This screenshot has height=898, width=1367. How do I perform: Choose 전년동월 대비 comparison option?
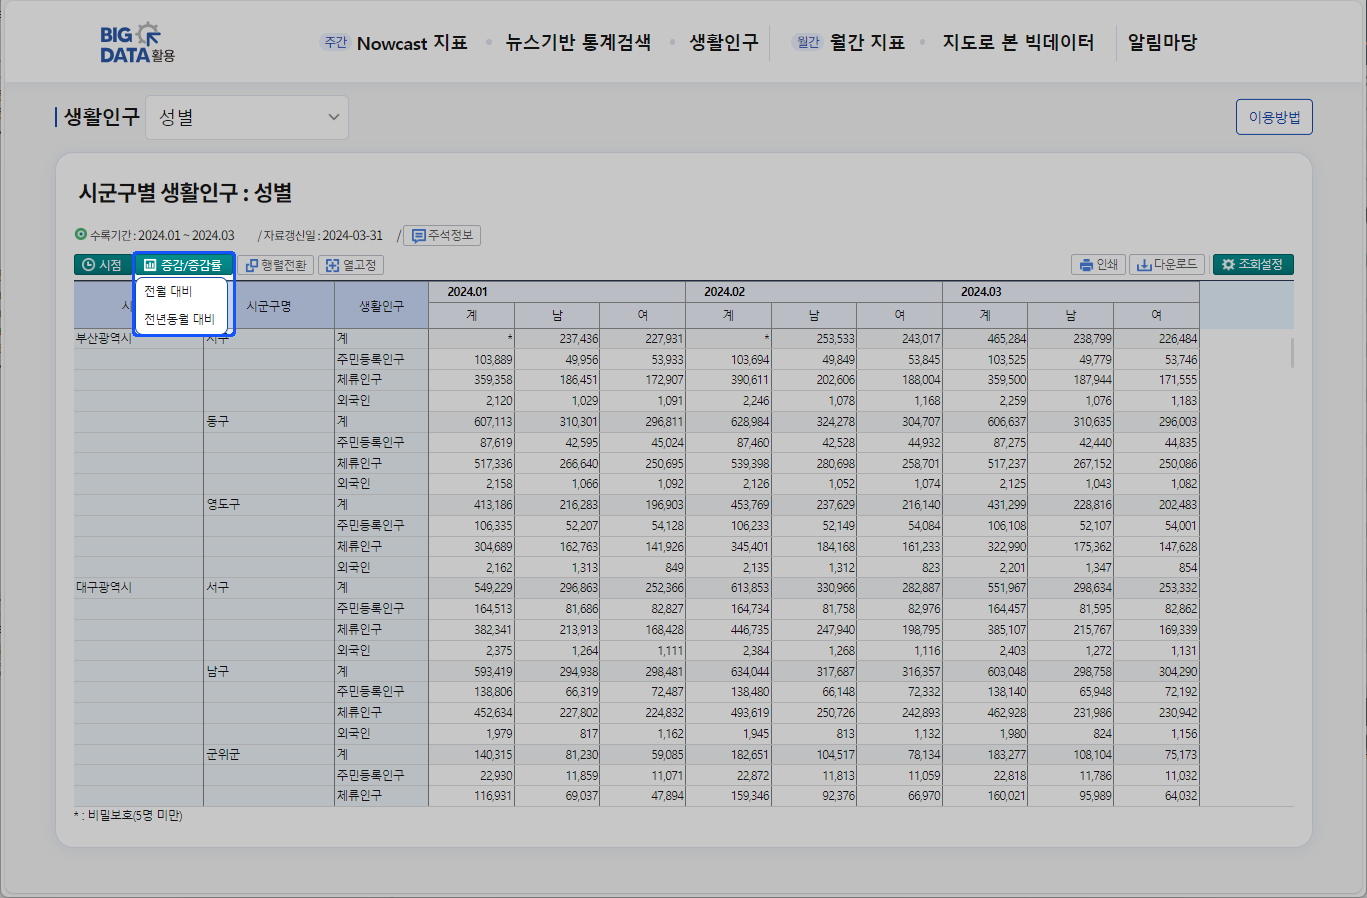pos(179,319)
